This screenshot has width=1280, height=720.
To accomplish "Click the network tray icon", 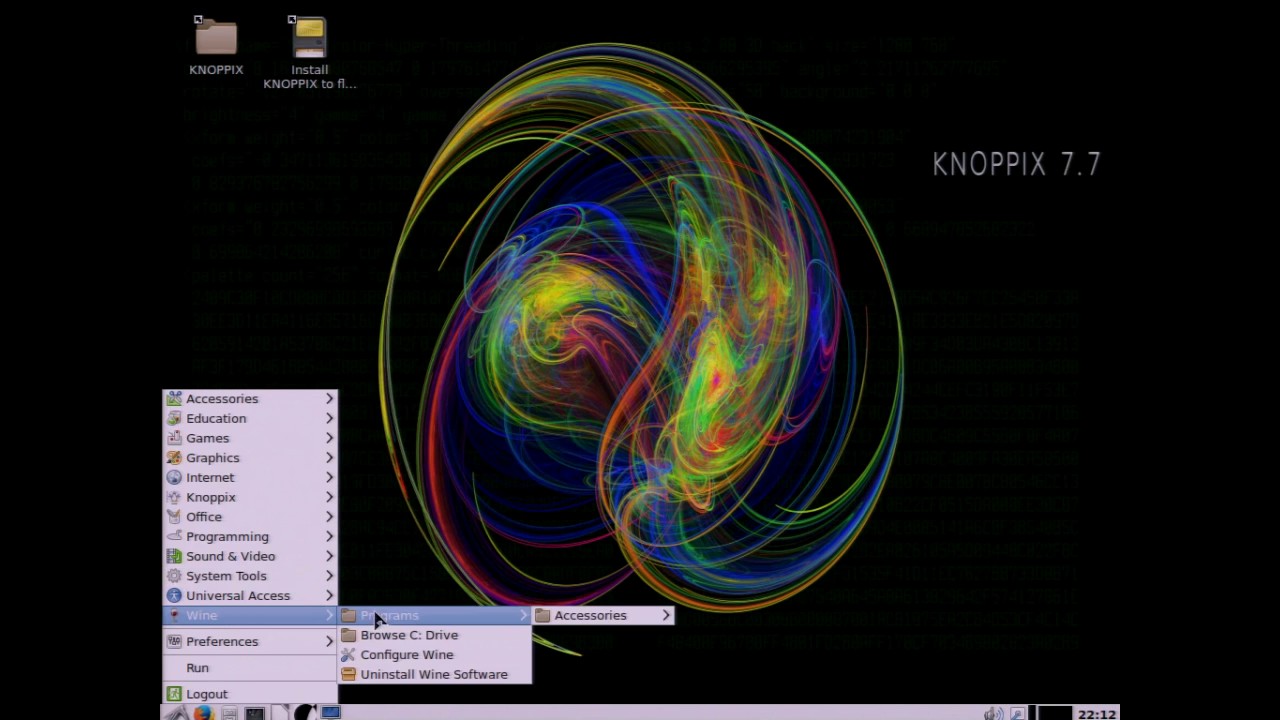I will pyautogui.click(x=1018, y=713).
